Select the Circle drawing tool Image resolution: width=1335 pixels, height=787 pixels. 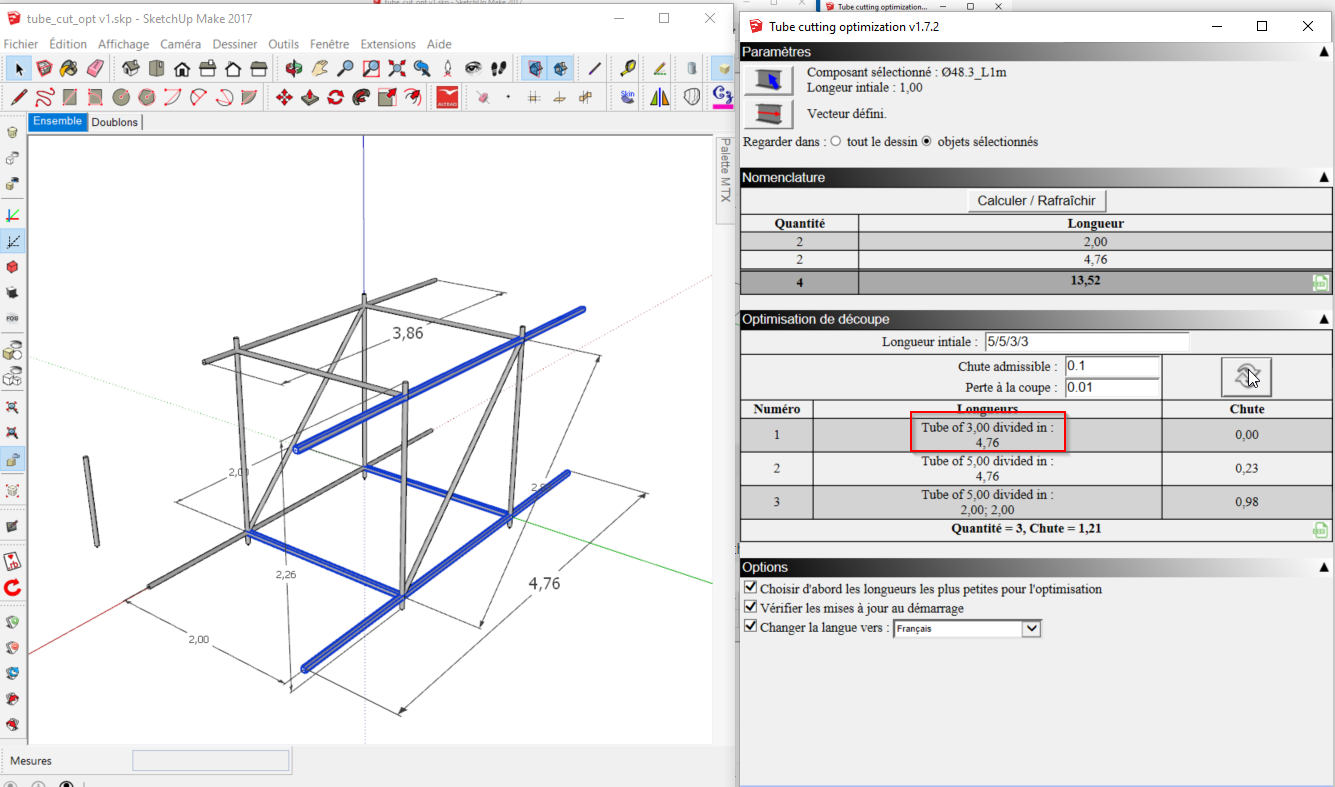point(121,97)
